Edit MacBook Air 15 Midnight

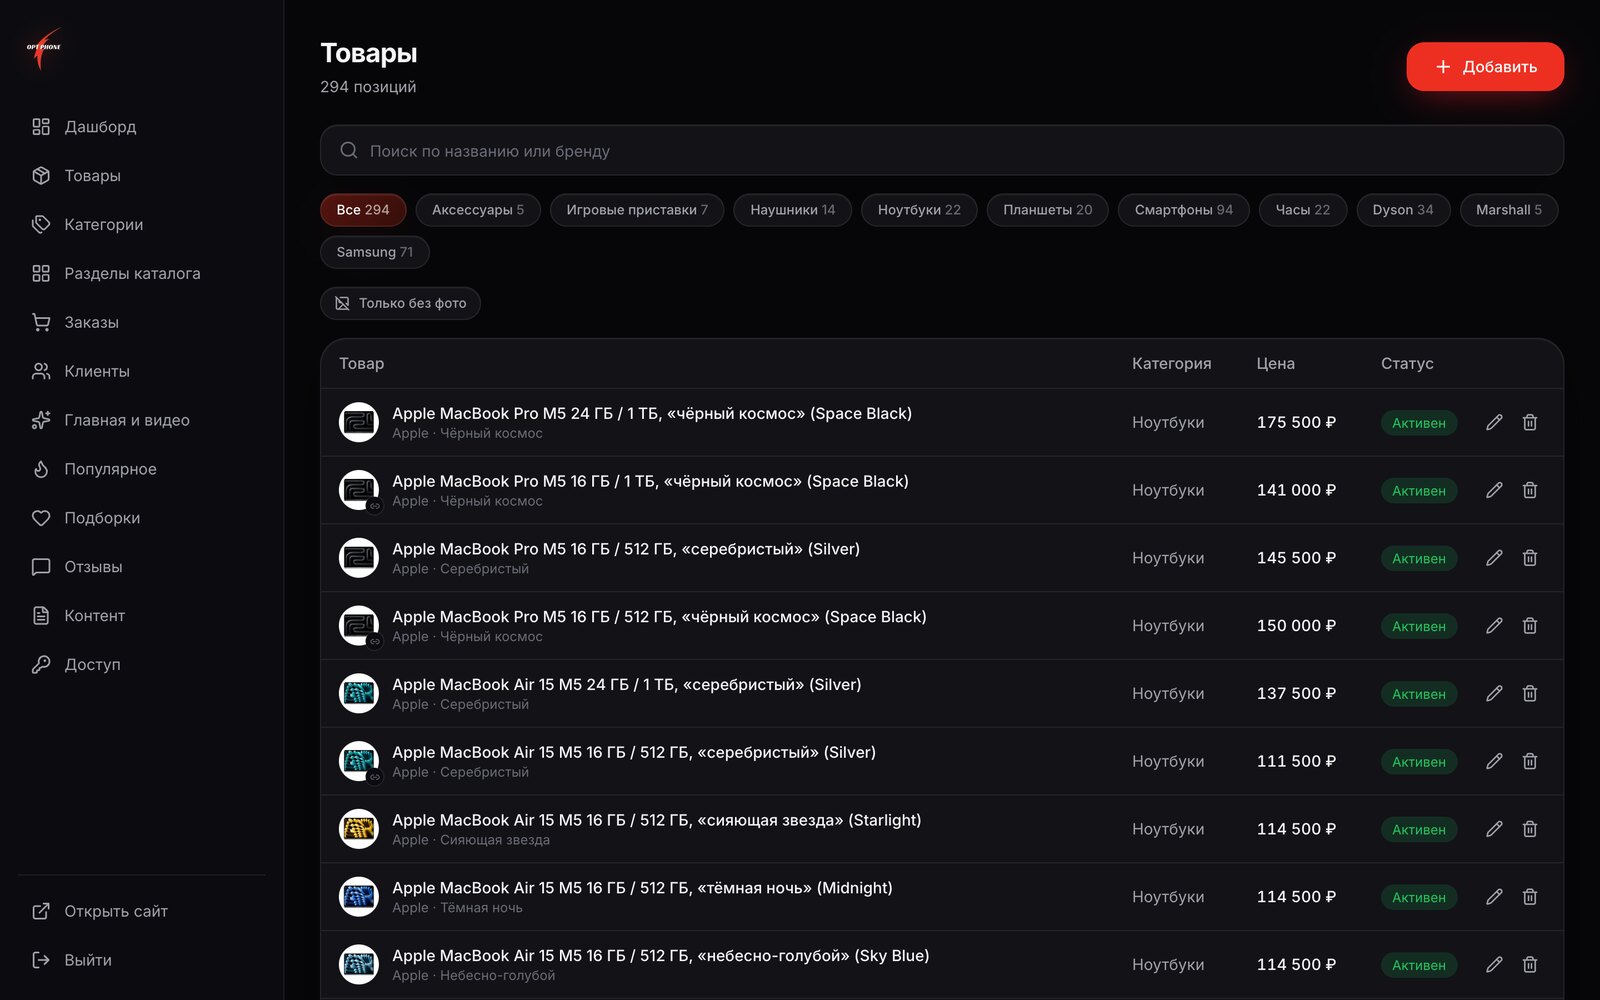1494,897
